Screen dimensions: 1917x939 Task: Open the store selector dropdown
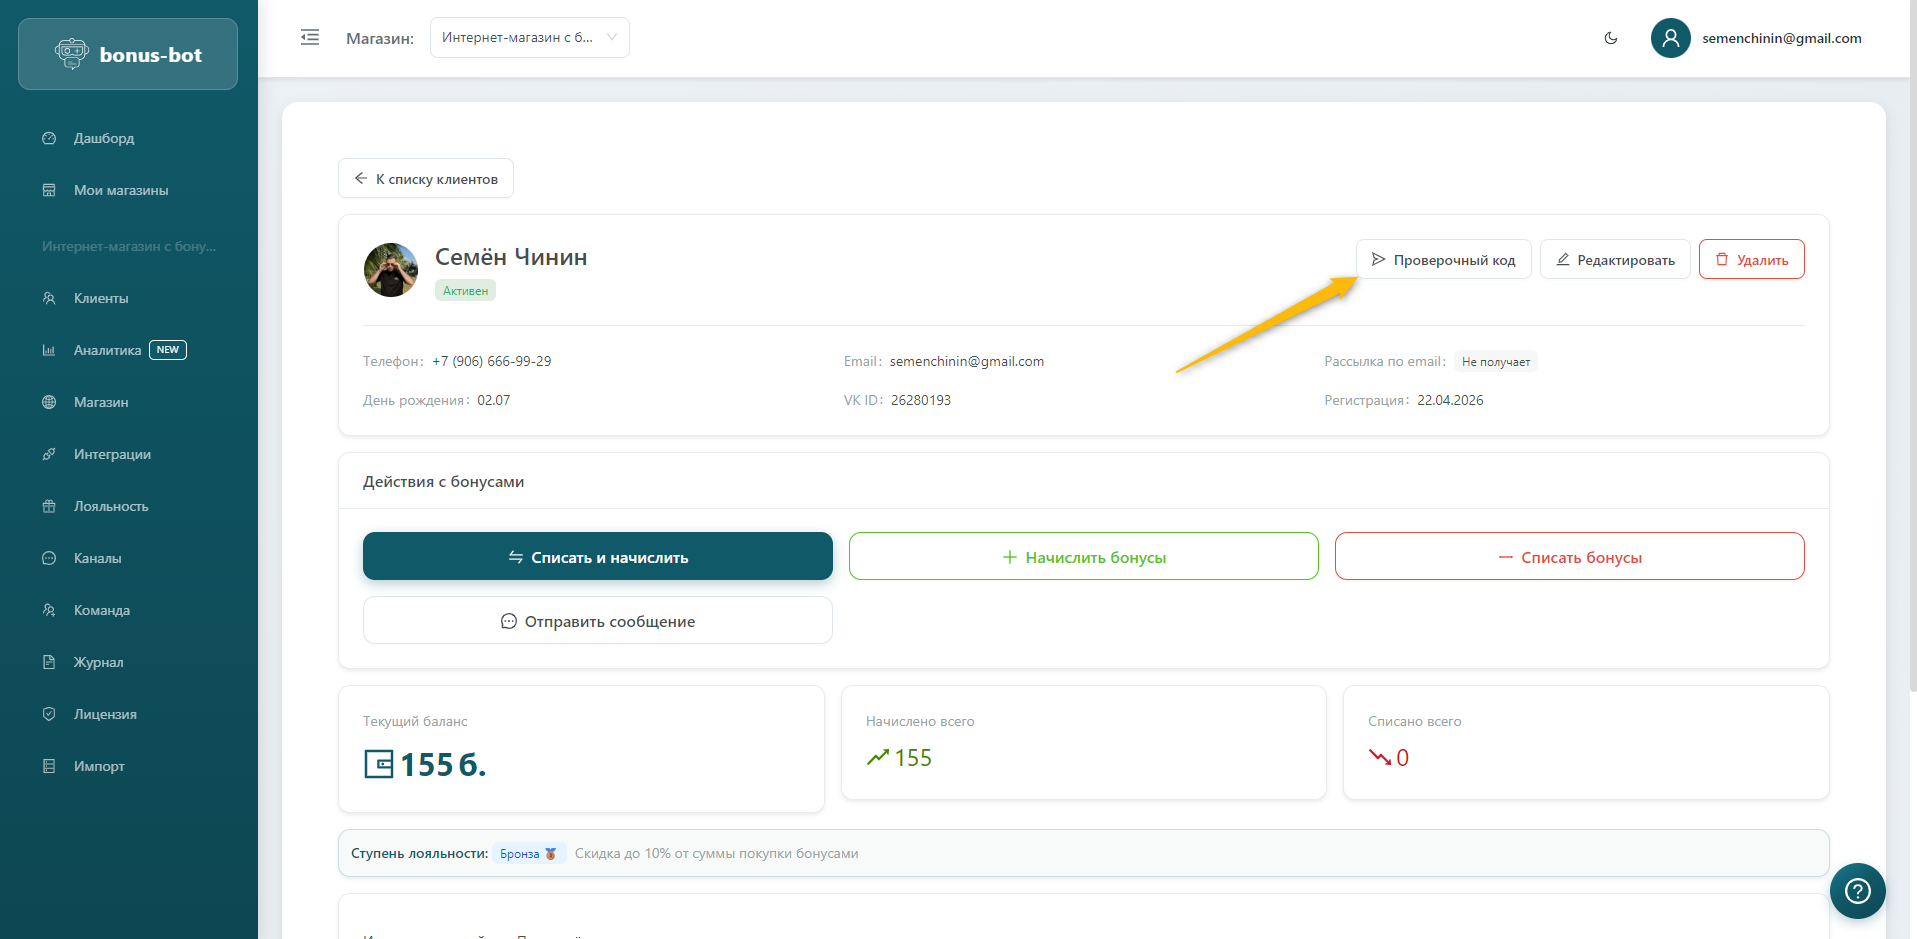529,38
